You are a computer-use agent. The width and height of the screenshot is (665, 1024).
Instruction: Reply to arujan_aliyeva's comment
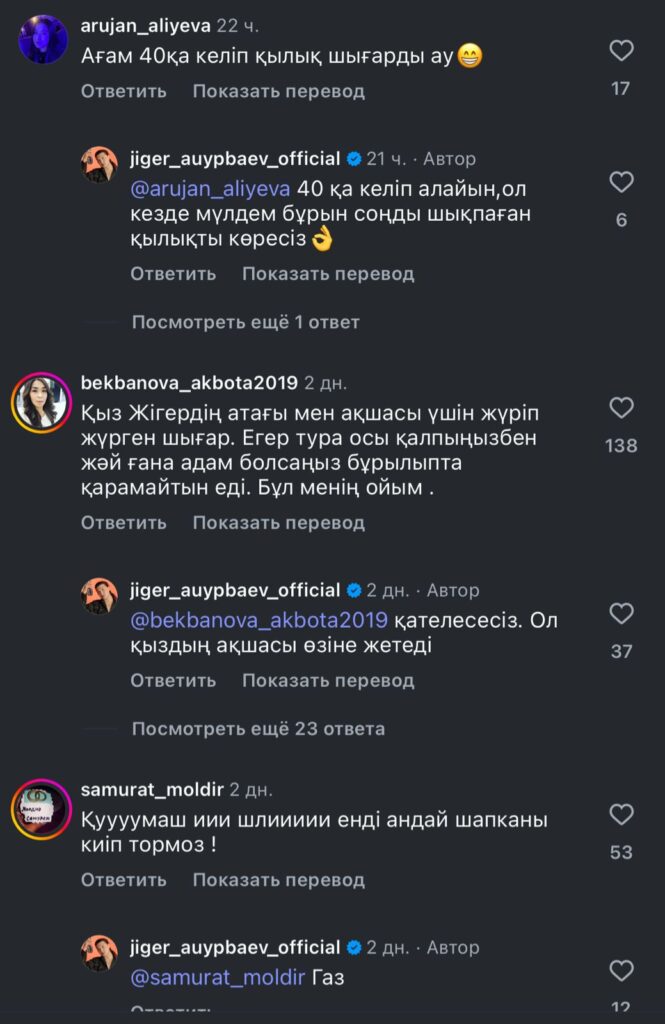124,91
